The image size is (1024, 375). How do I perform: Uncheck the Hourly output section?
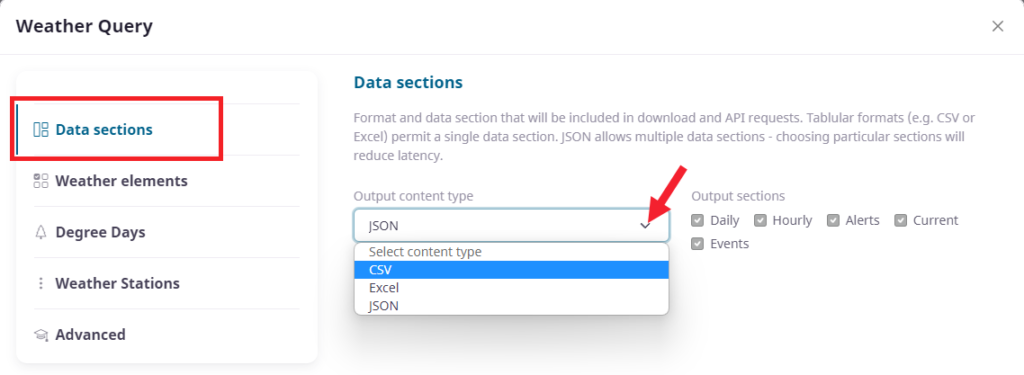[x=760, y=220]
